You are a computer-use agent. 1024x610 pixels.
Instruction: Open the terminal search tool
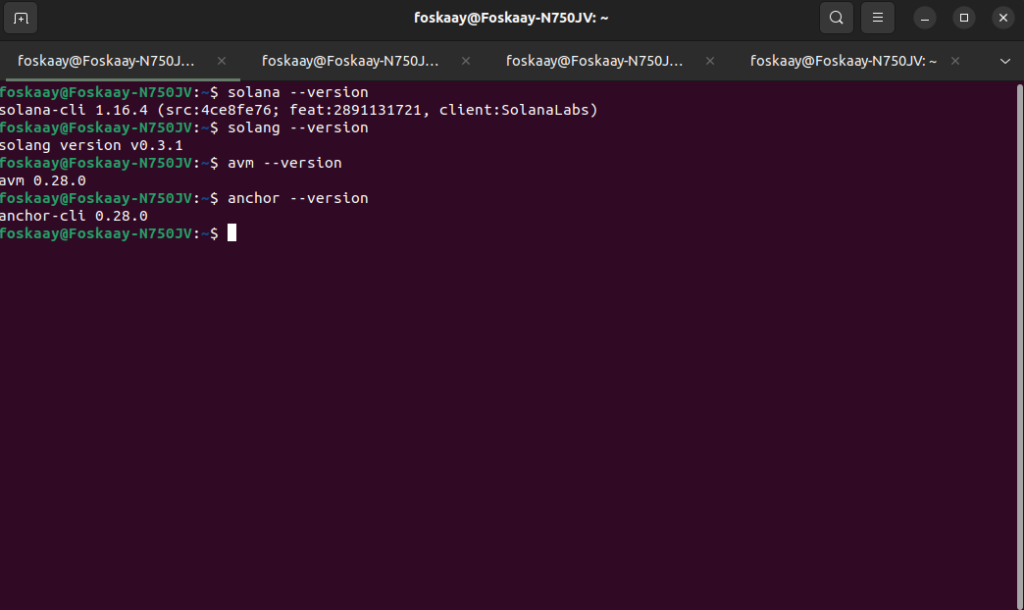(x=836, y=18)
